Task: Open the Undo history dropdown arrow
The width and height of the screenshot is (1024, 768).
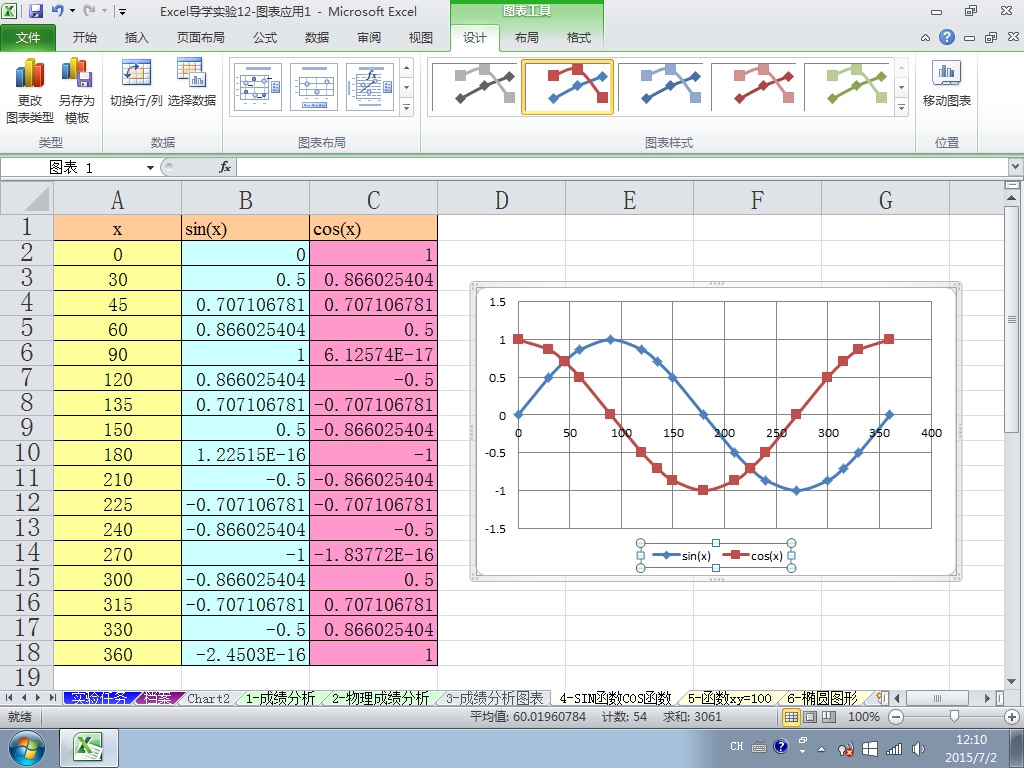Action: (72, 11)
